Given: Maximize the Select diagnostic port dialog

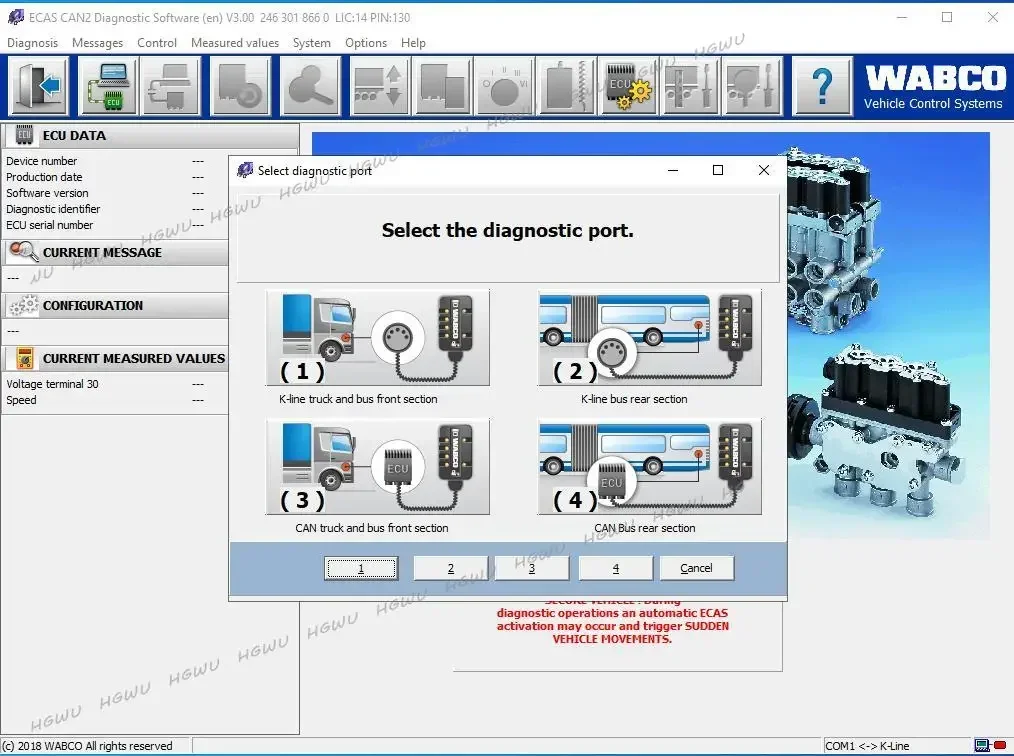Looking at the screenshot, I should 718,170.
